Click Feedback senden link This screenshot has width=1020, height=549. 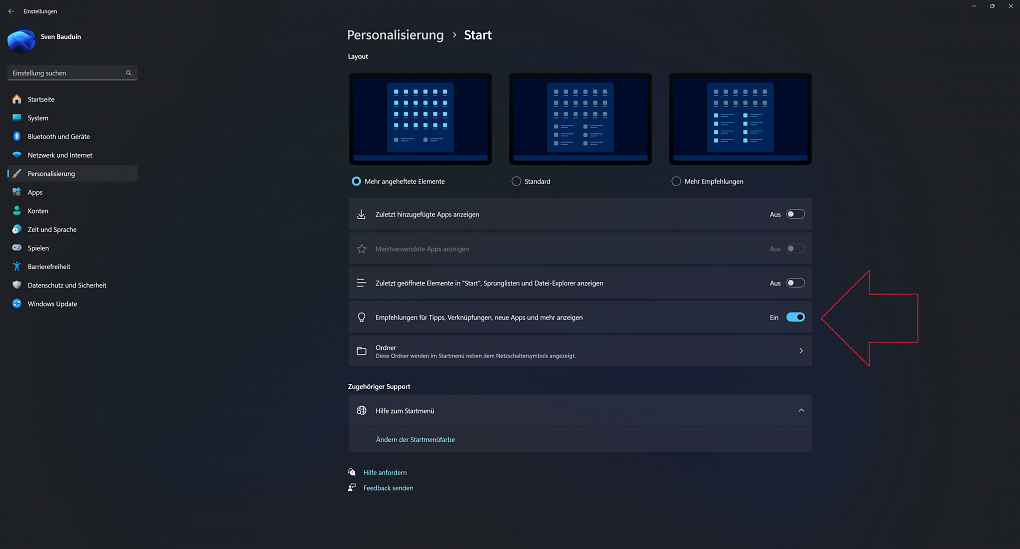point(388,488)
